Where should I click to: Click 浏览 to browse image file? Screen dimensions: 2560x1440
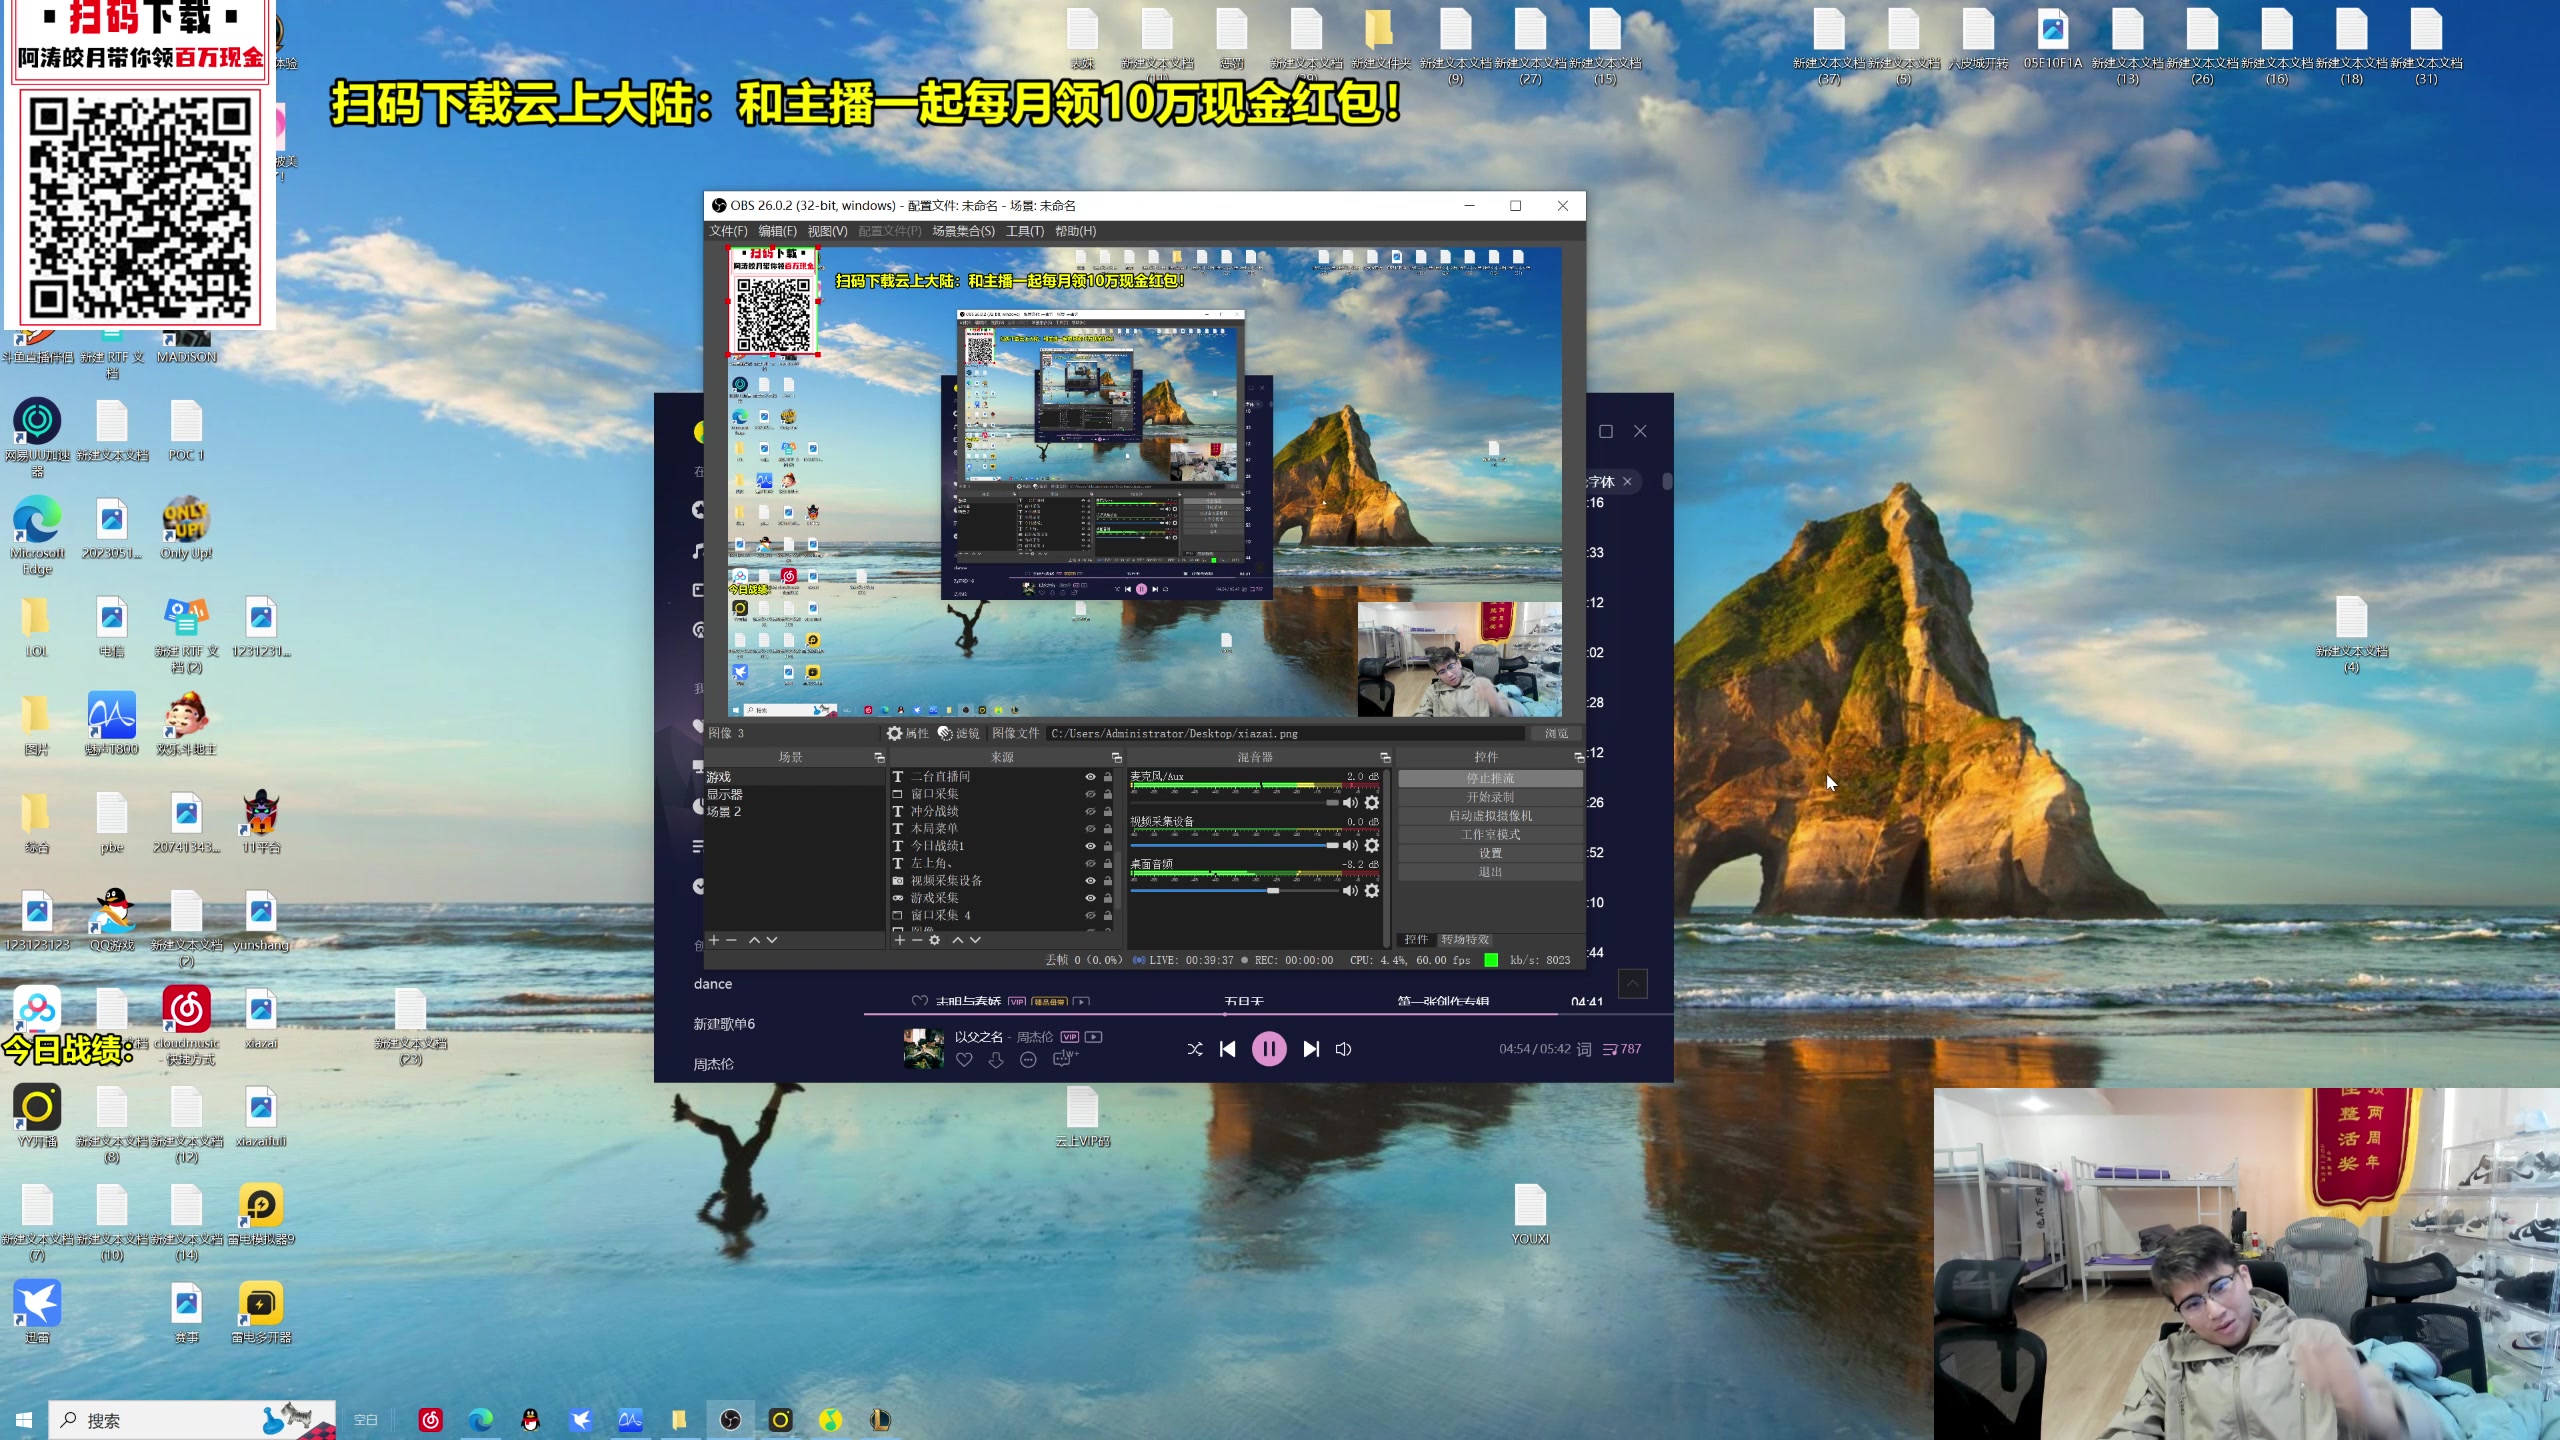click(1556, 734)
